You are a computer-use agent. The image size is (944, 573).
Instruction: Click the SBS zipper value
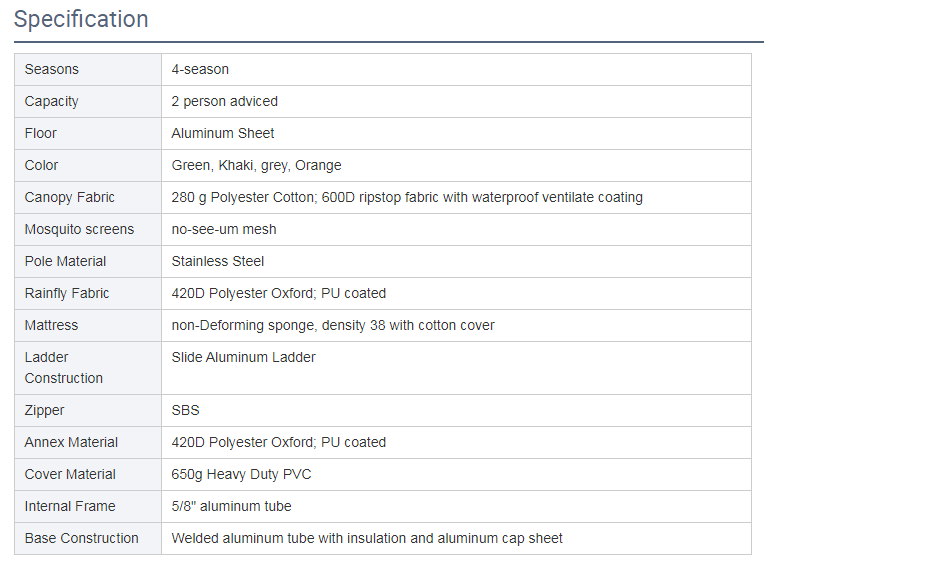click(186, 410)
